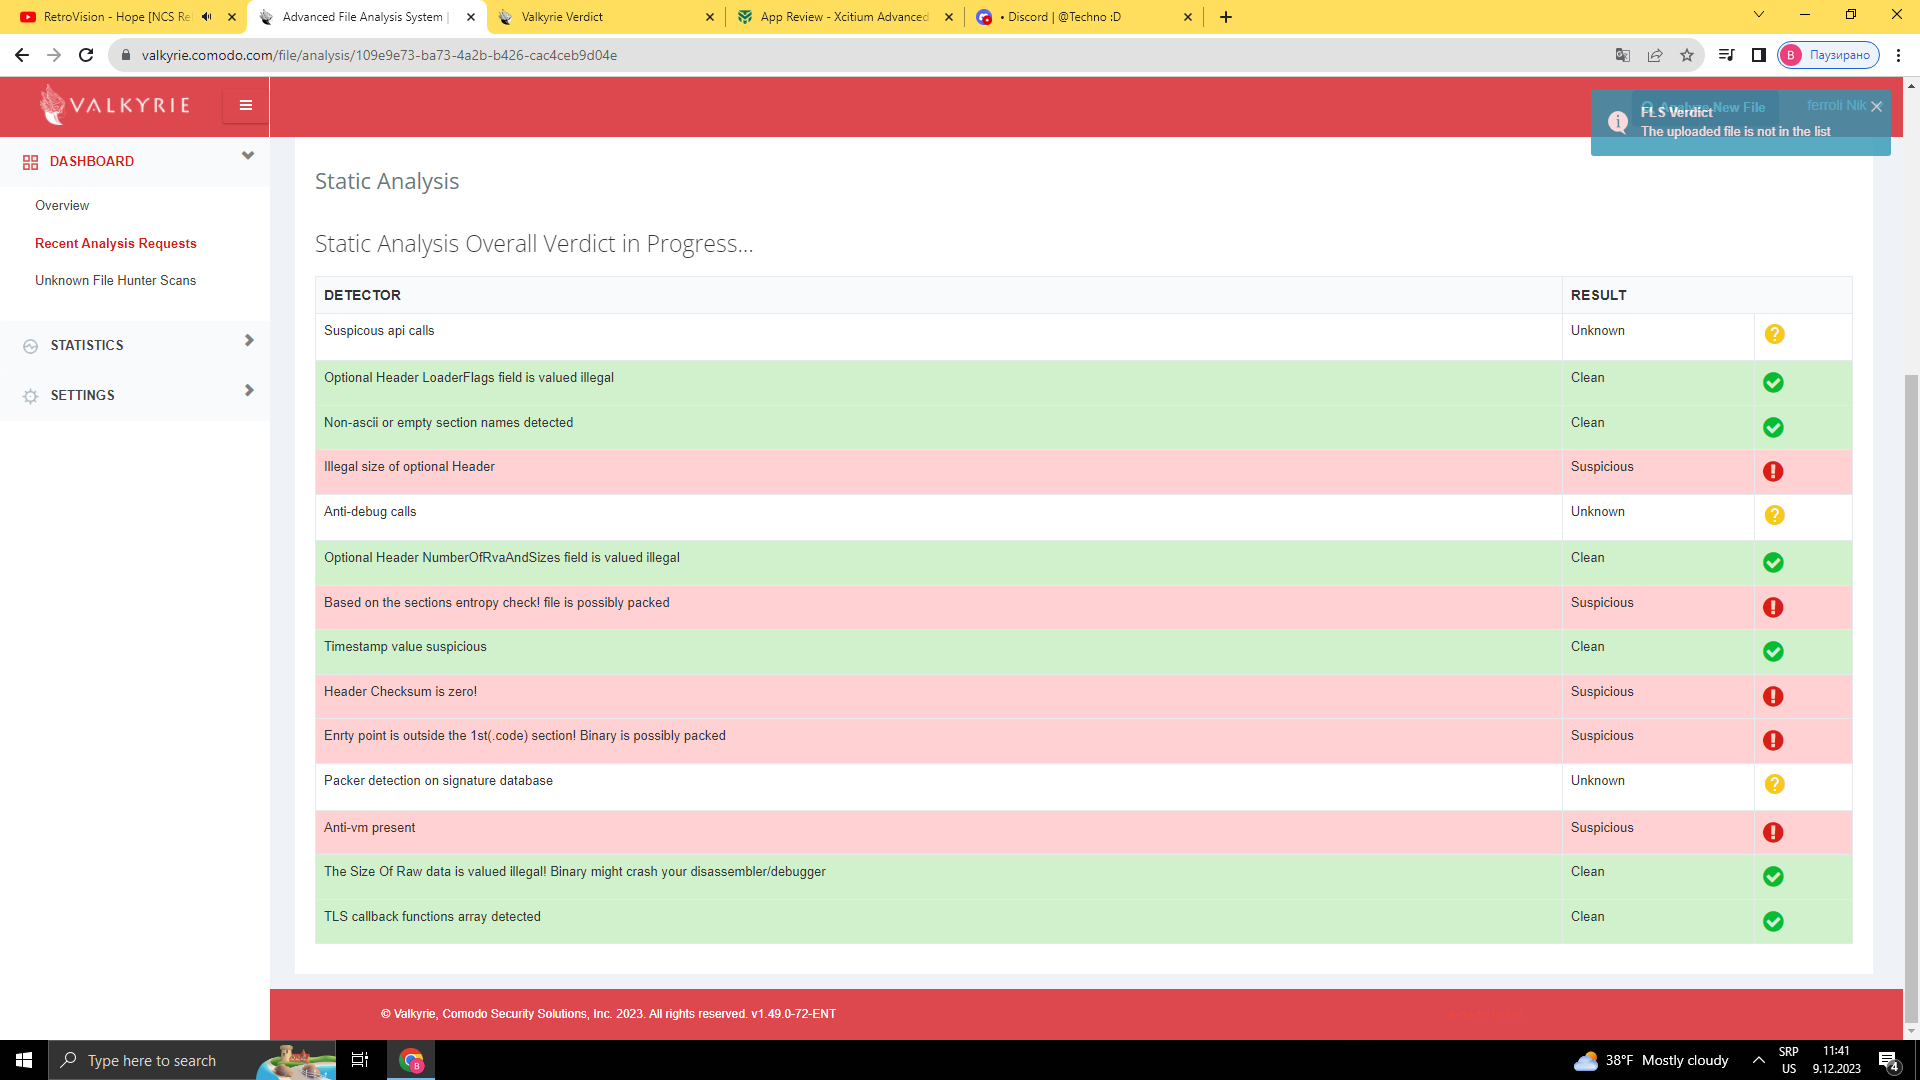This screenshot has height=1080, width=1920.
Task: Open Recent Analysis Requests
Action: coord(116,243)
